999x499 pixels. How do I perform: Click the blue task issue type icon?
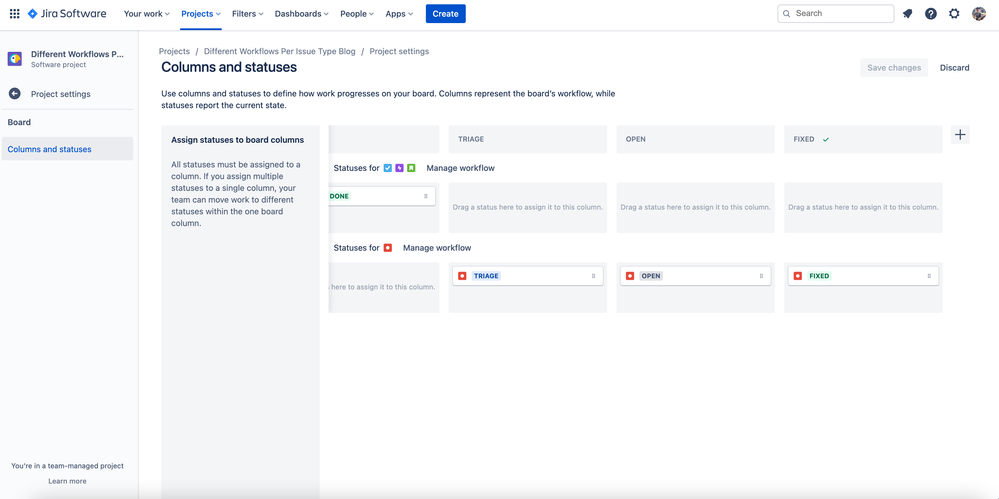[388, 168]
